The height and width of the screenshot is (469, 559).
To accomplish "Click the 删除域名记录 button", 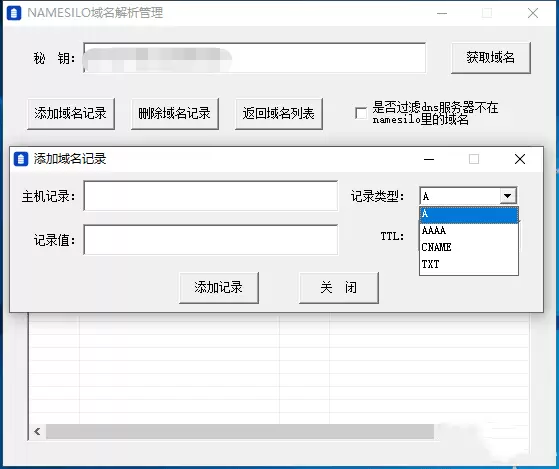I will pos(175,114).
